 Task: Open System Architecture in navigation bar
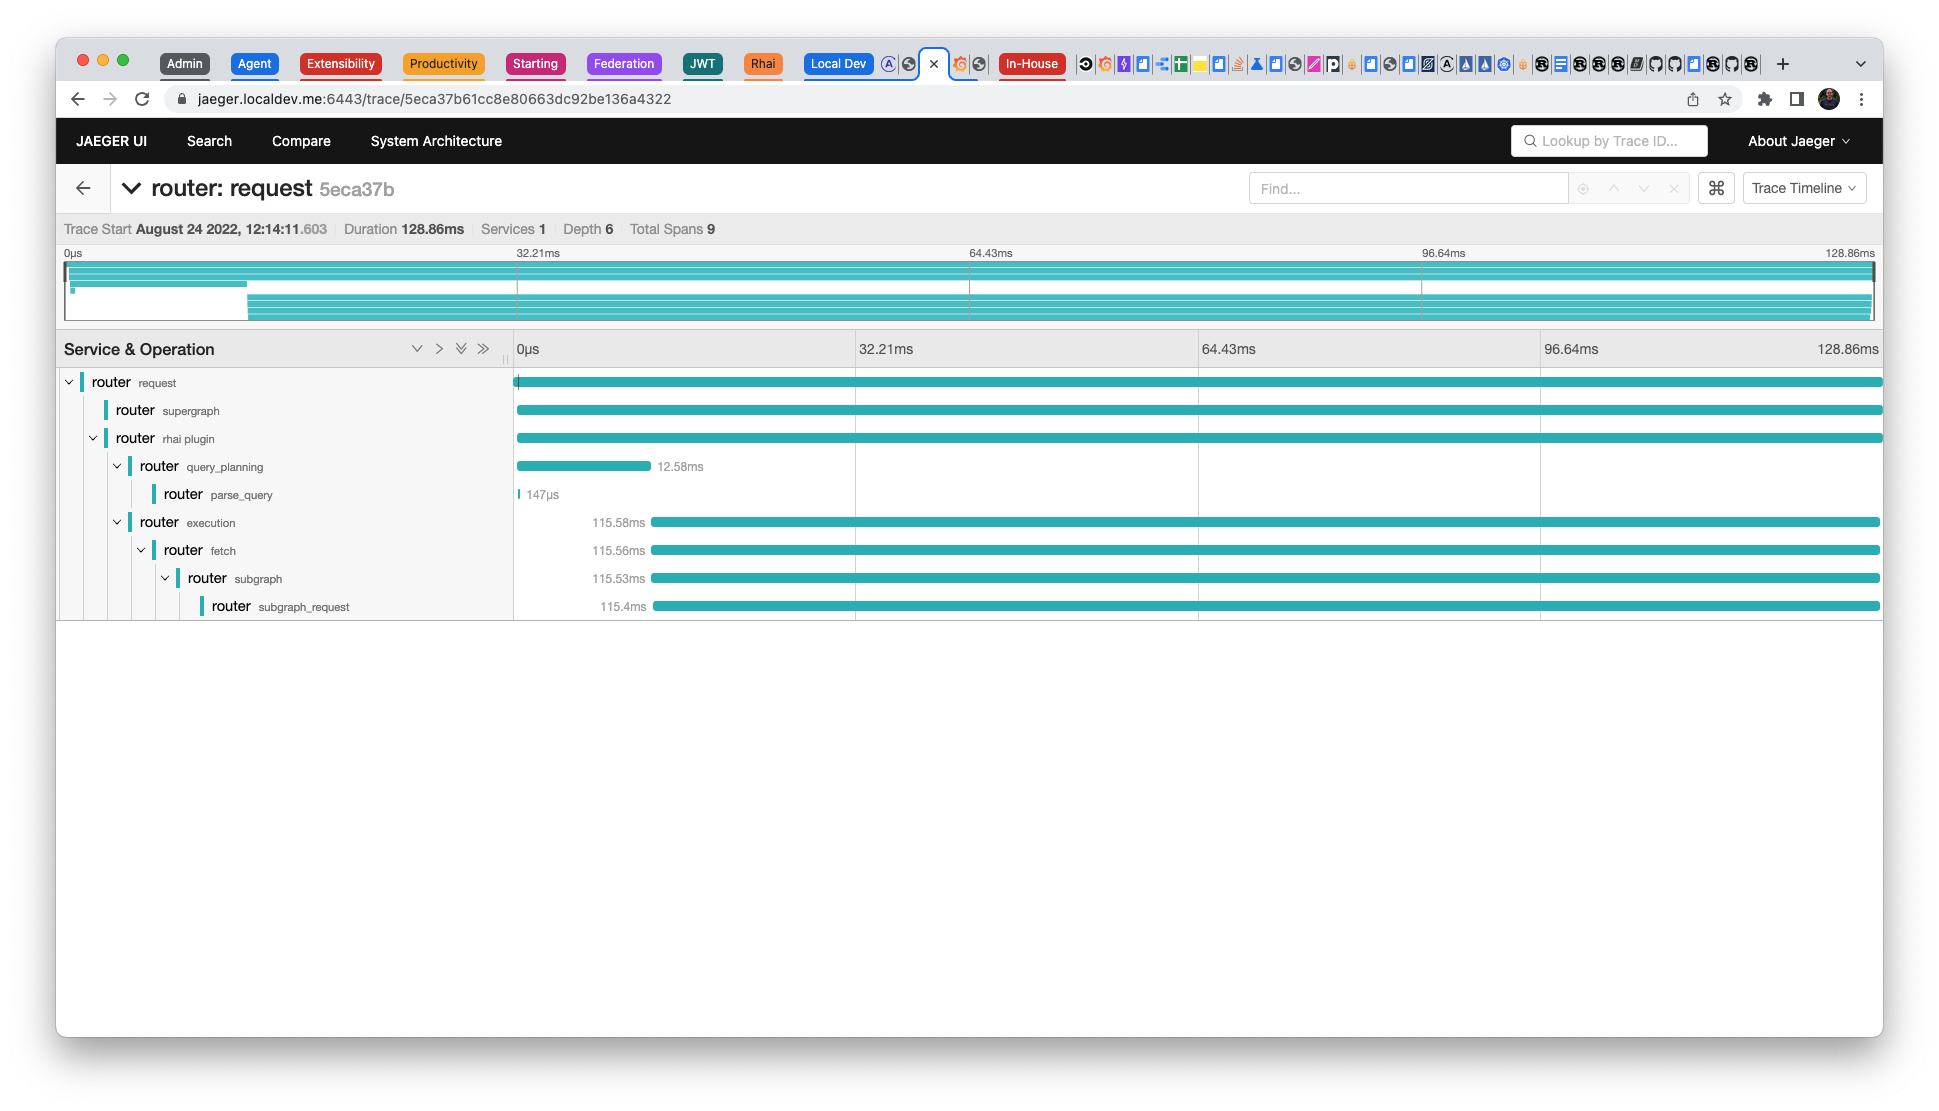tap(436, 141)
